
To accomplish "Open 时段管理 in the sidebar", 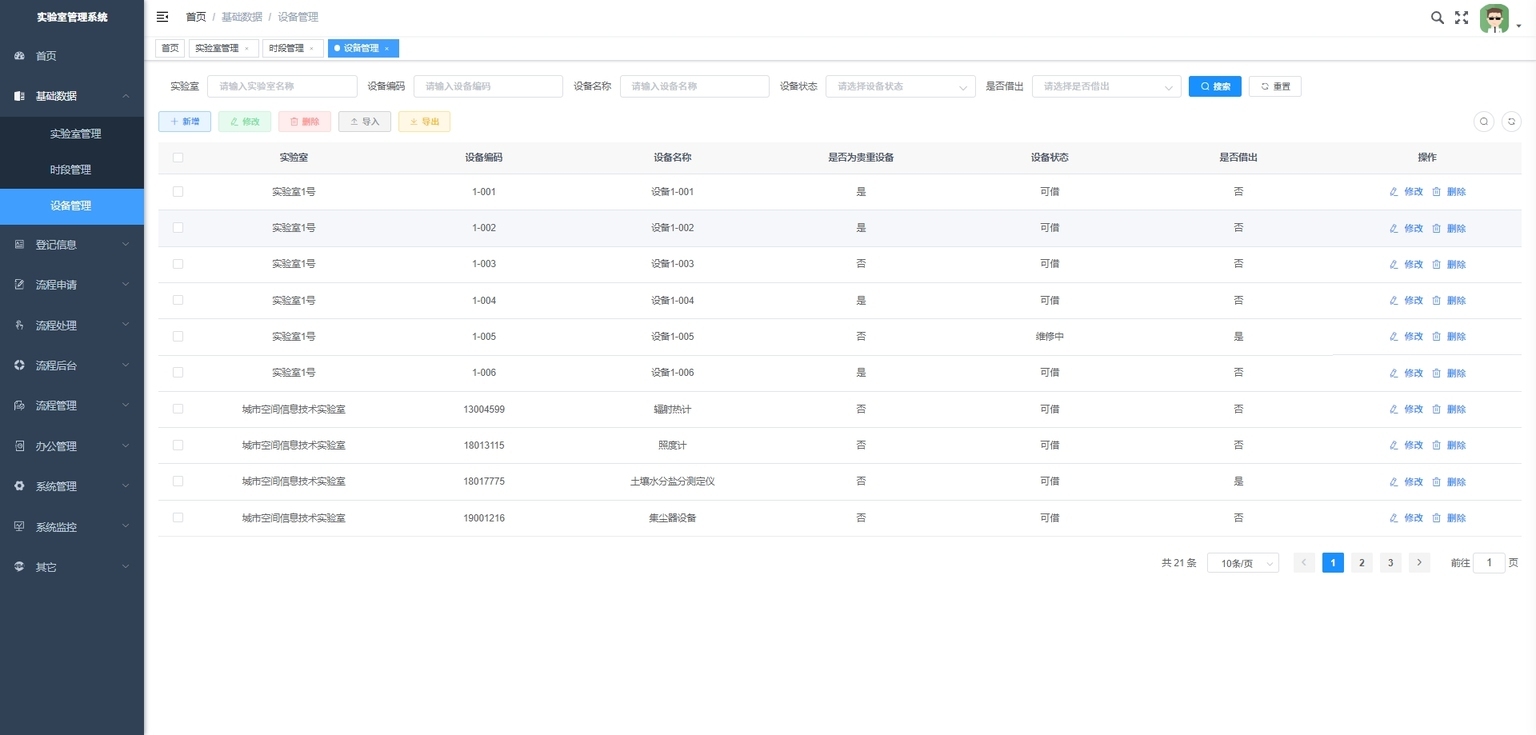I will (72, 170).
